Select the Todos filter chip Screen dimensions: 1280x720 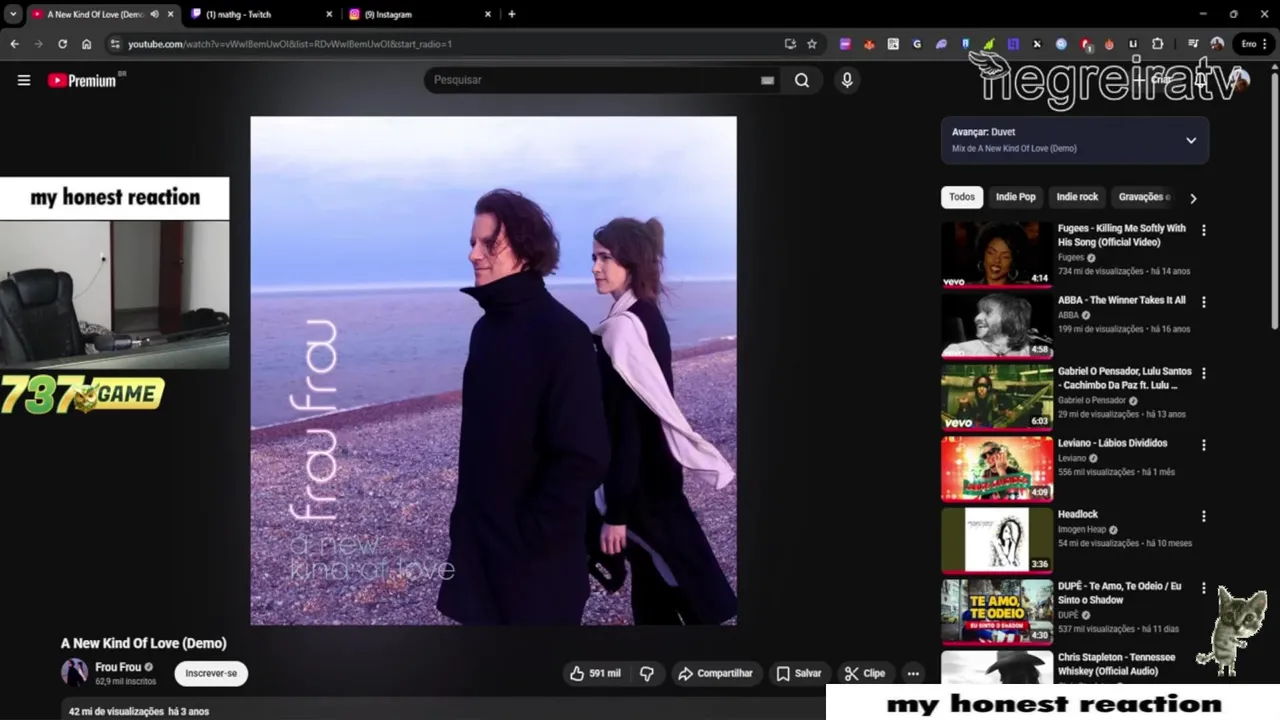coord(962,197)
